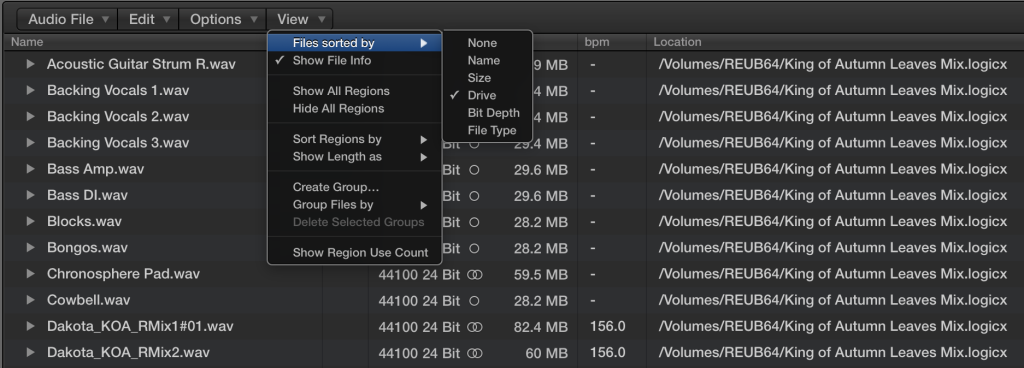This screenshot has height=368, width=1024.
Task: Expand Acoustic Guitar Strum R.wav regions
Action: [30, 64]
